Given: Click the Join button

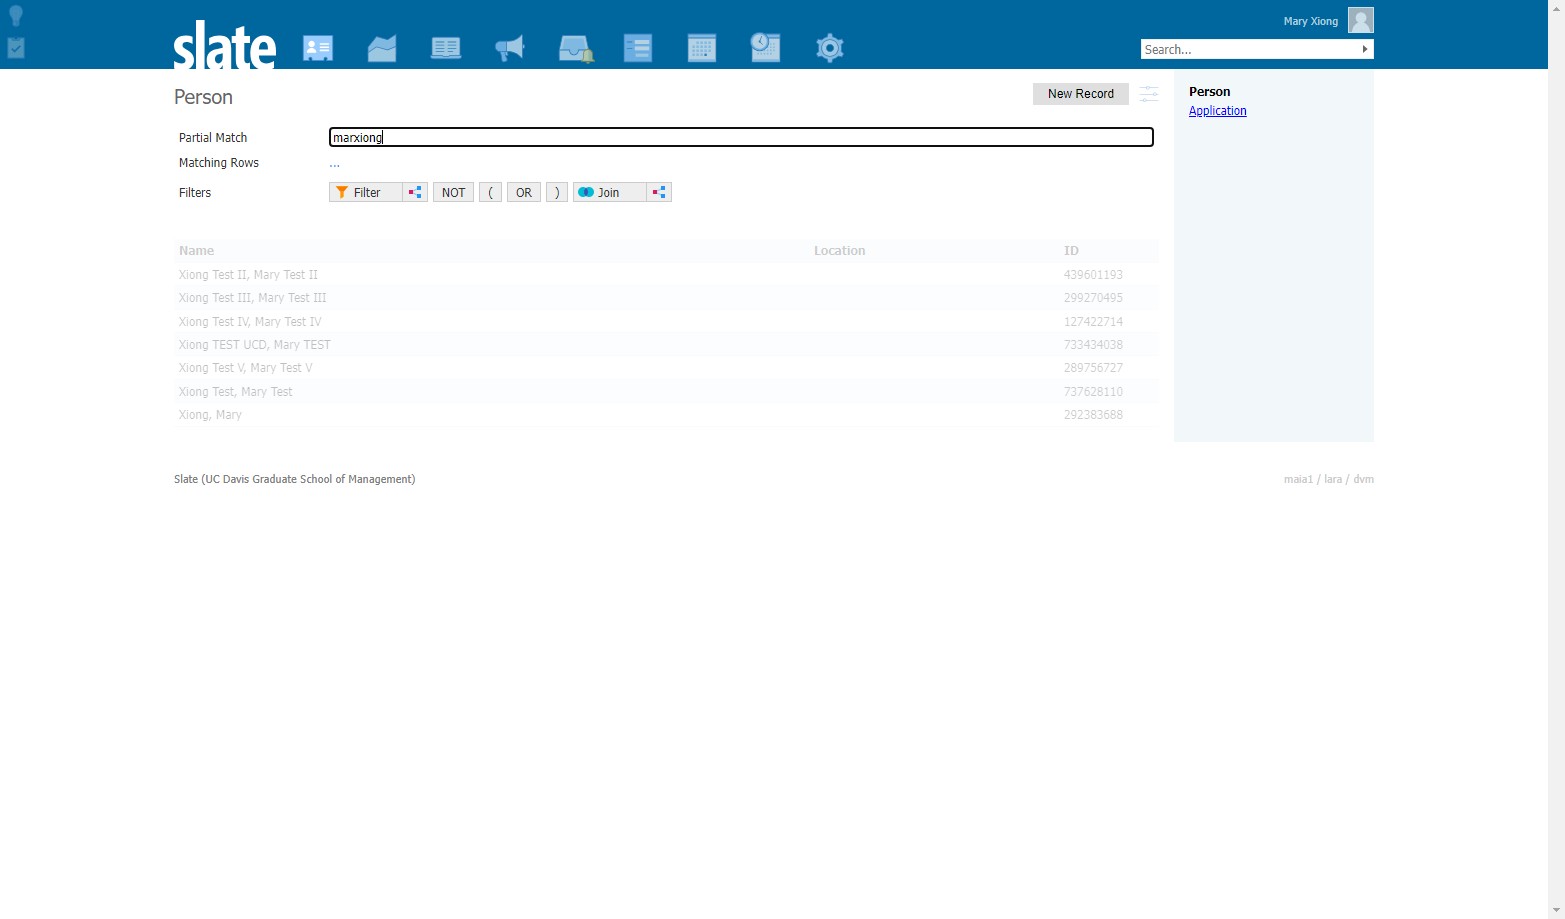Looking at the screenshot, I should point(610,192).
